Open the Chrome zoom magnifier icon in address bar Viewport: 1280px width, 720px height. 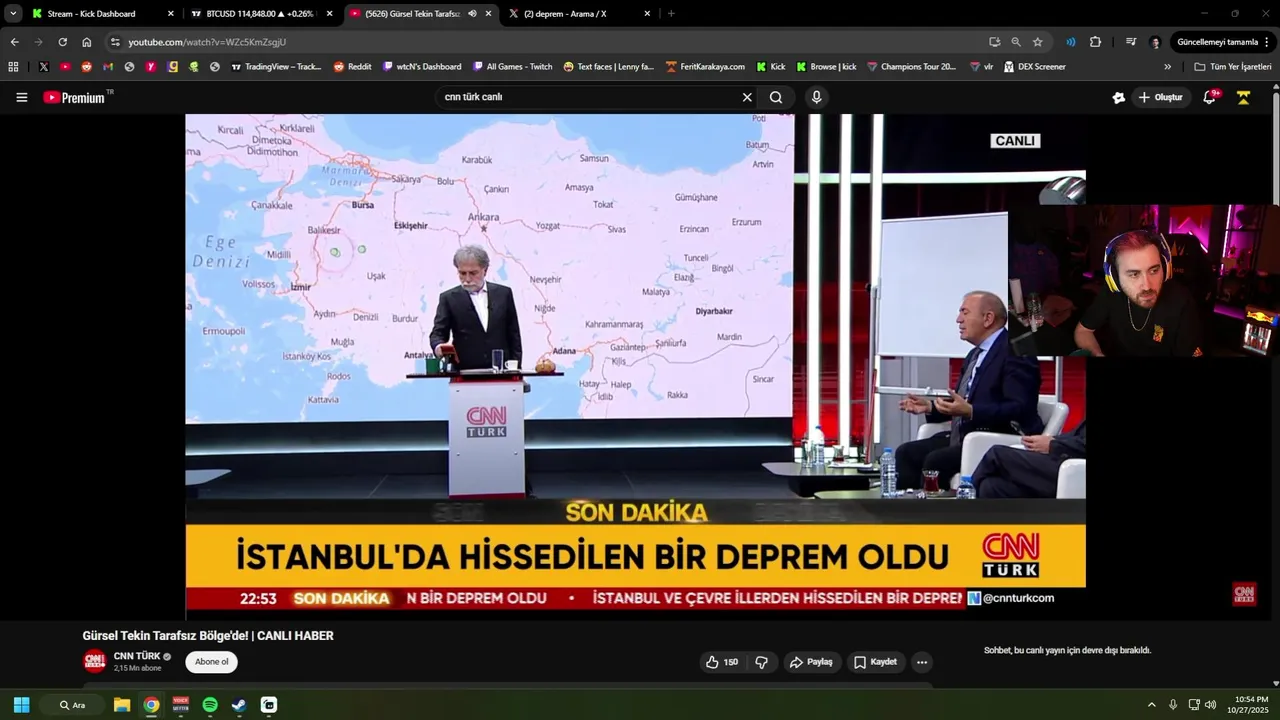click(x=1016, y=42)
